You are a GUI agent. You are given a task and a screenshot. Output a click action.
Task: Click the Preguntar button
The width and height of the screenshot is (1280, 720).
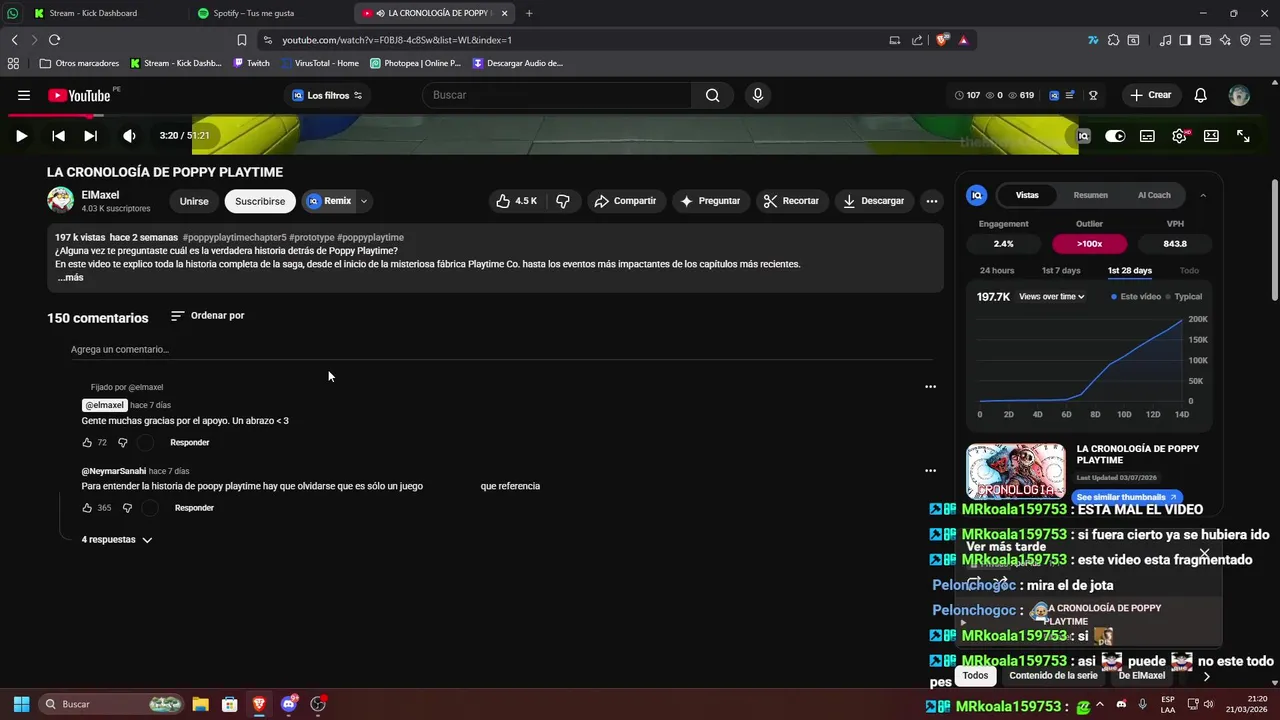click(x=710, y=201)
